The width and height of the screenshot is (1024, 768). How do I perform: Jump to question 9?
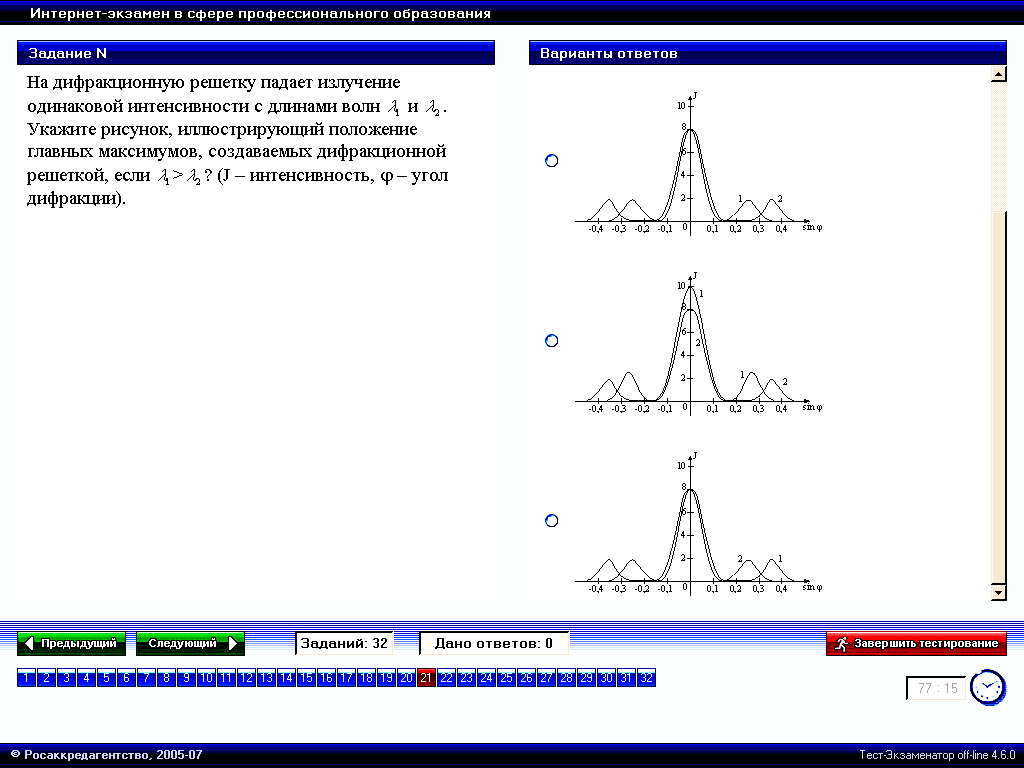coord(186,678)
